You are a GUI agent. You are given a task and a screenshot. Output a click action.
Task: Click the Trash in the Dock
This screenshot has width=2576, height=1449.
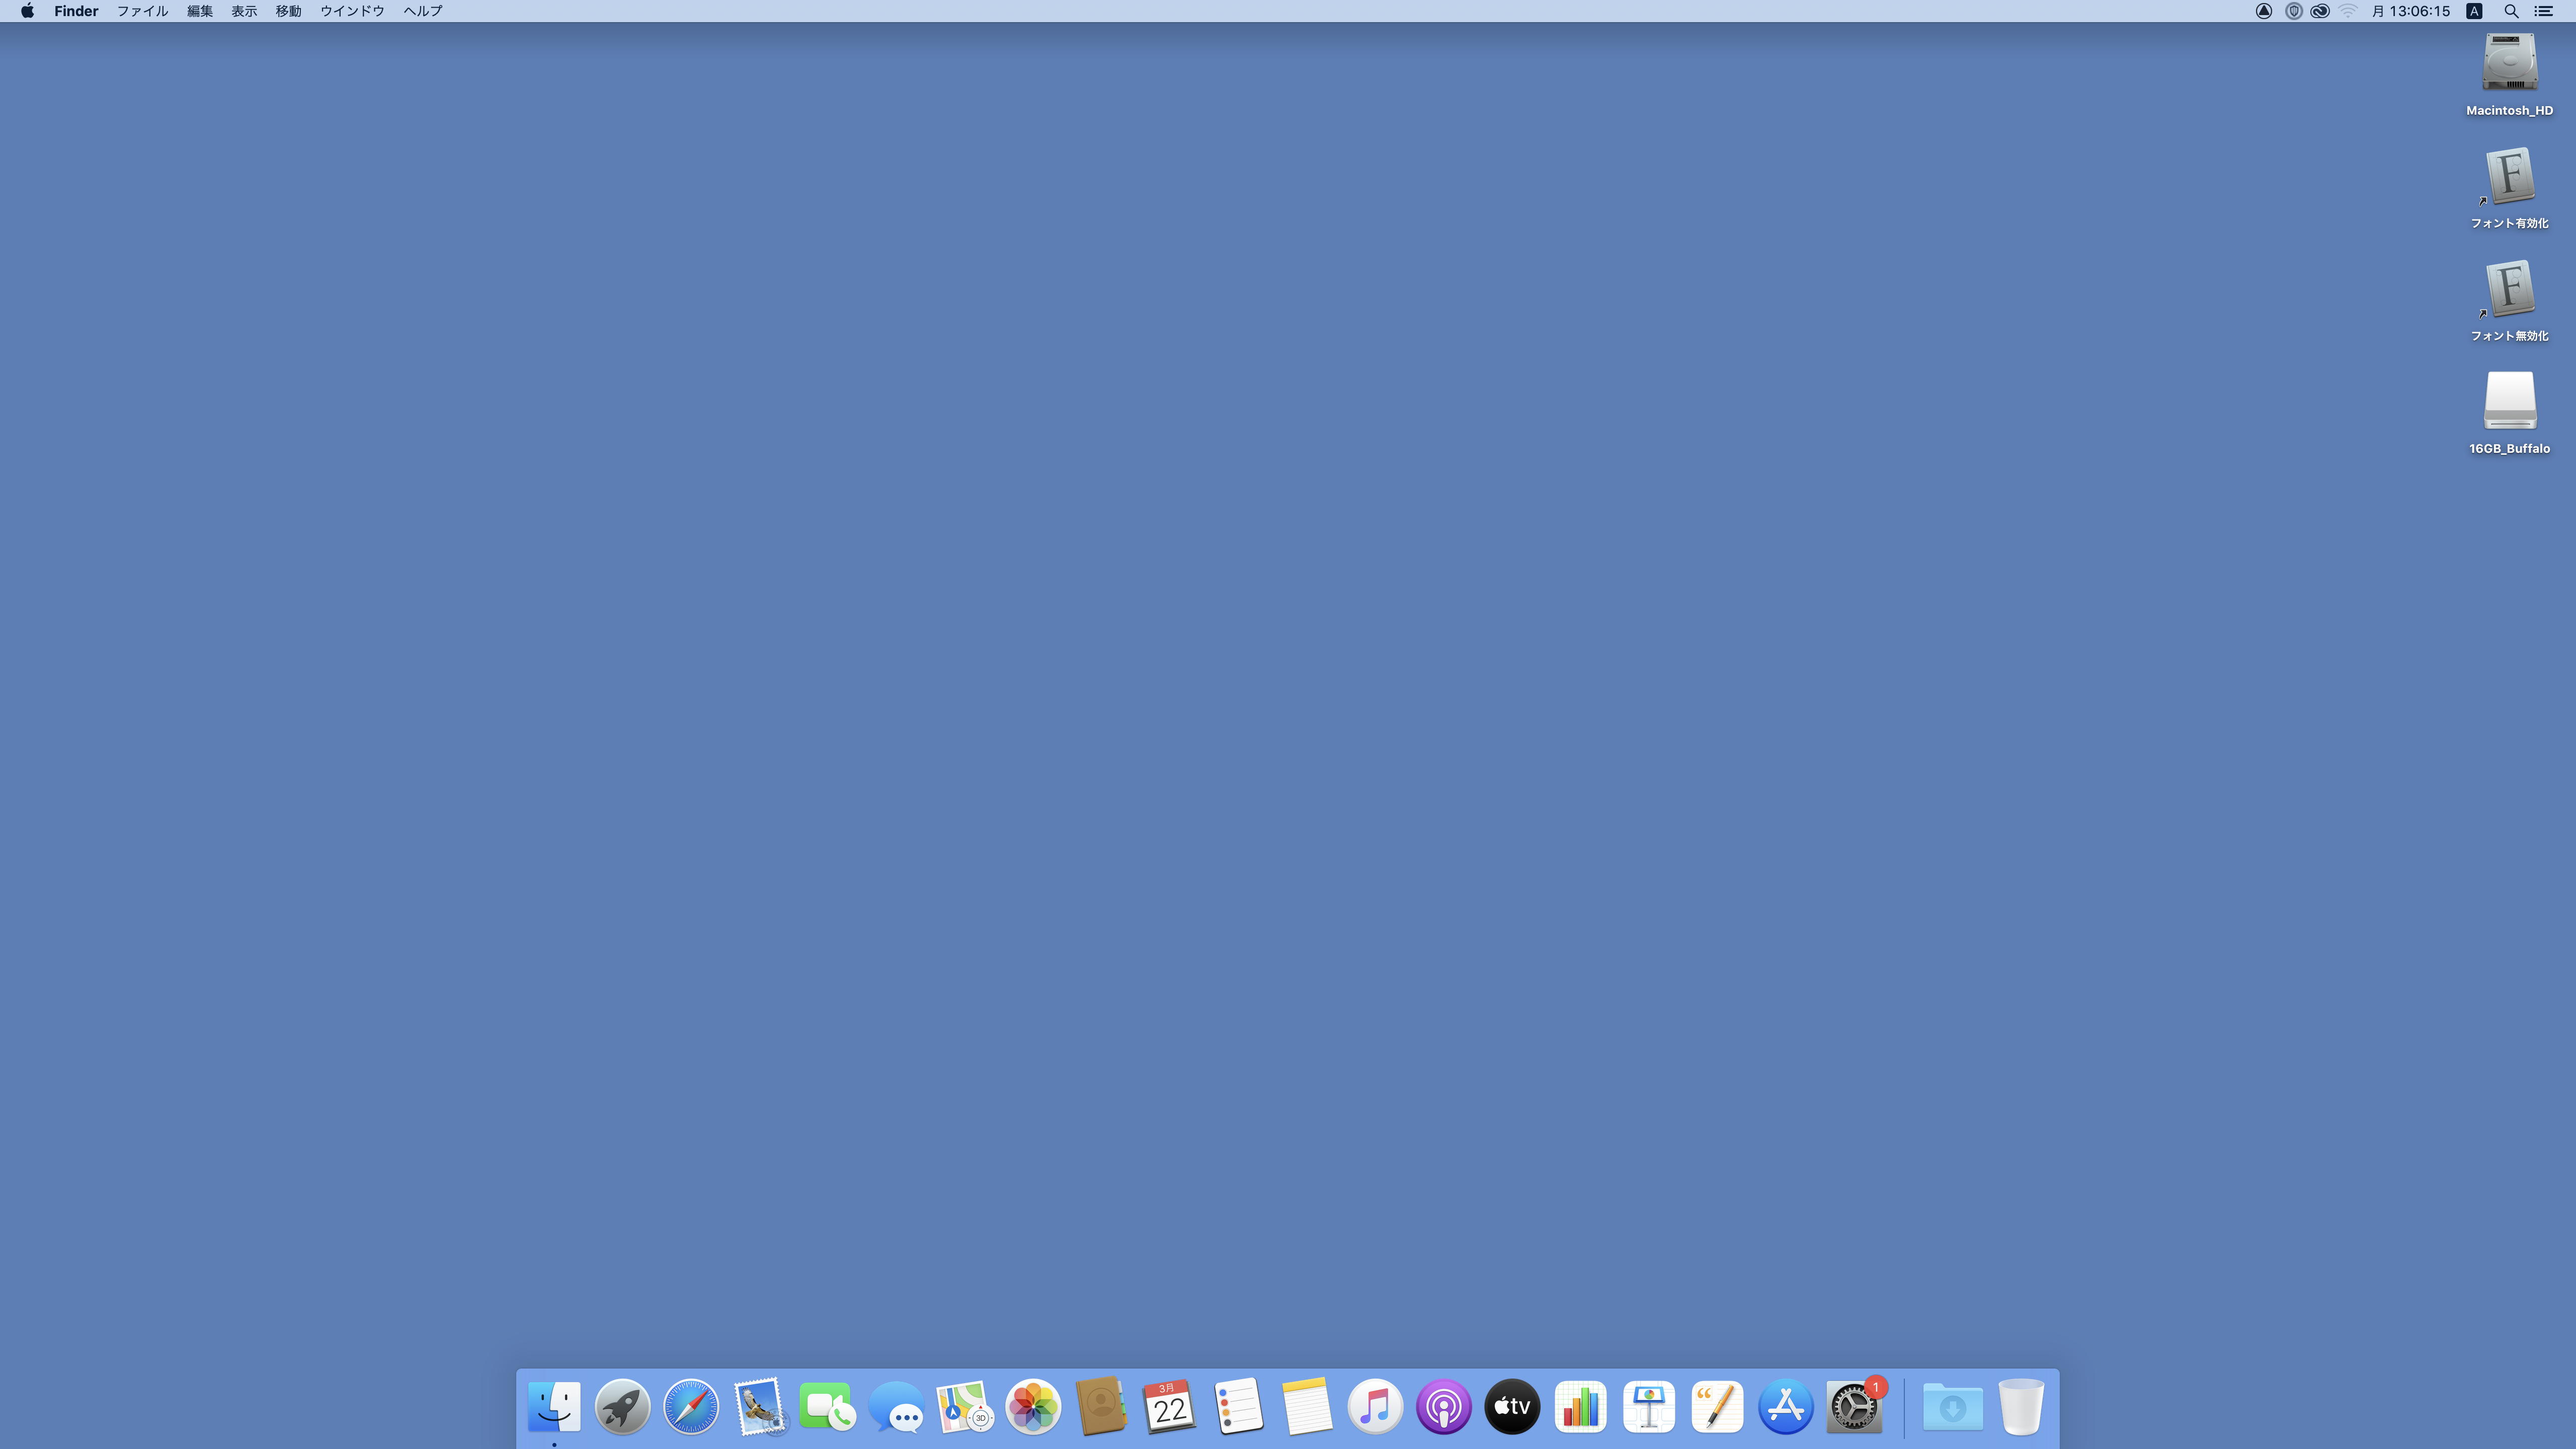[x=2021, y=1407]
